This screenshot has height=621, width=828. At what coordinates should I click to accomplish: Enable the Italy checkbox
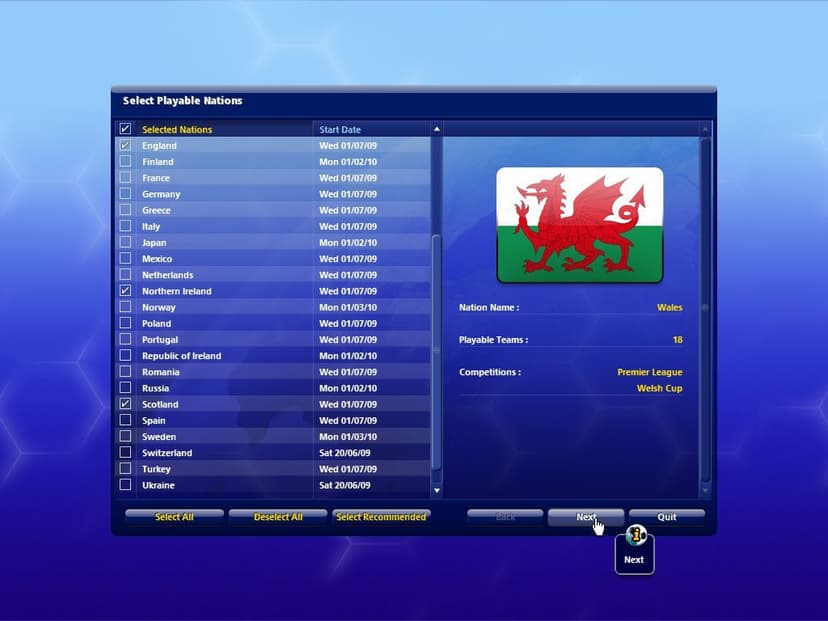tap(125, 226)
